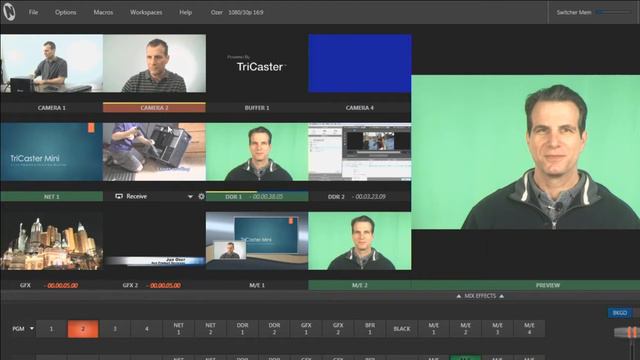Click the green NET 1 label bar
640x360 pixels.
51,197
